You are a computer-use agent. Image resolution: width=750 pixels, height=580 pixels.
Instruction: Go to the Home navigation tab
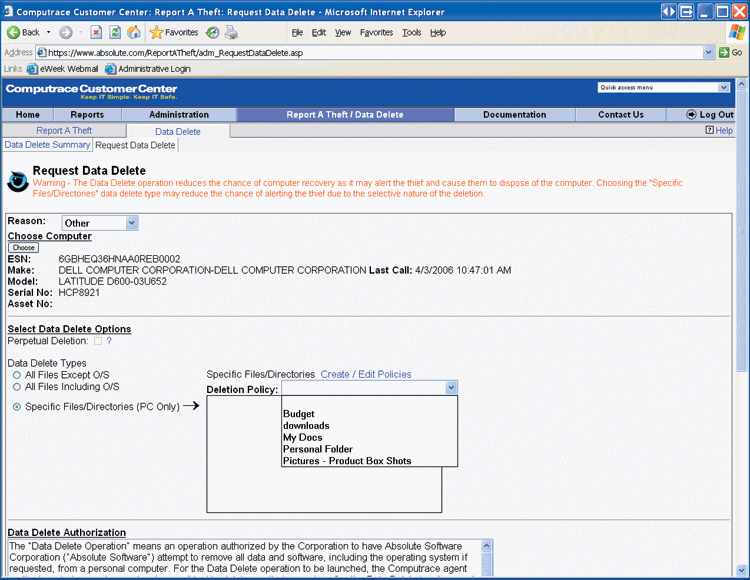pyautogui.click(x=28, y=115)
